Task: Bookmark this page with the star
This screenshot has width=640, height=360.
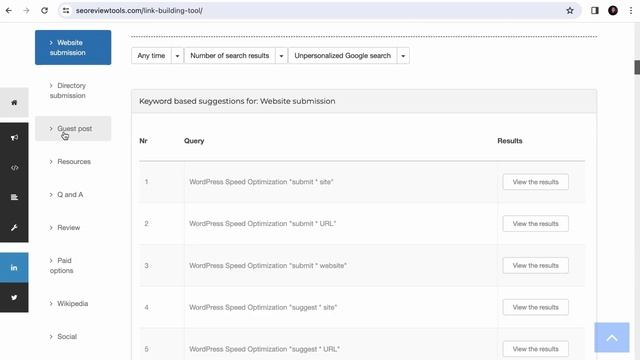Action: pos(570,11)
